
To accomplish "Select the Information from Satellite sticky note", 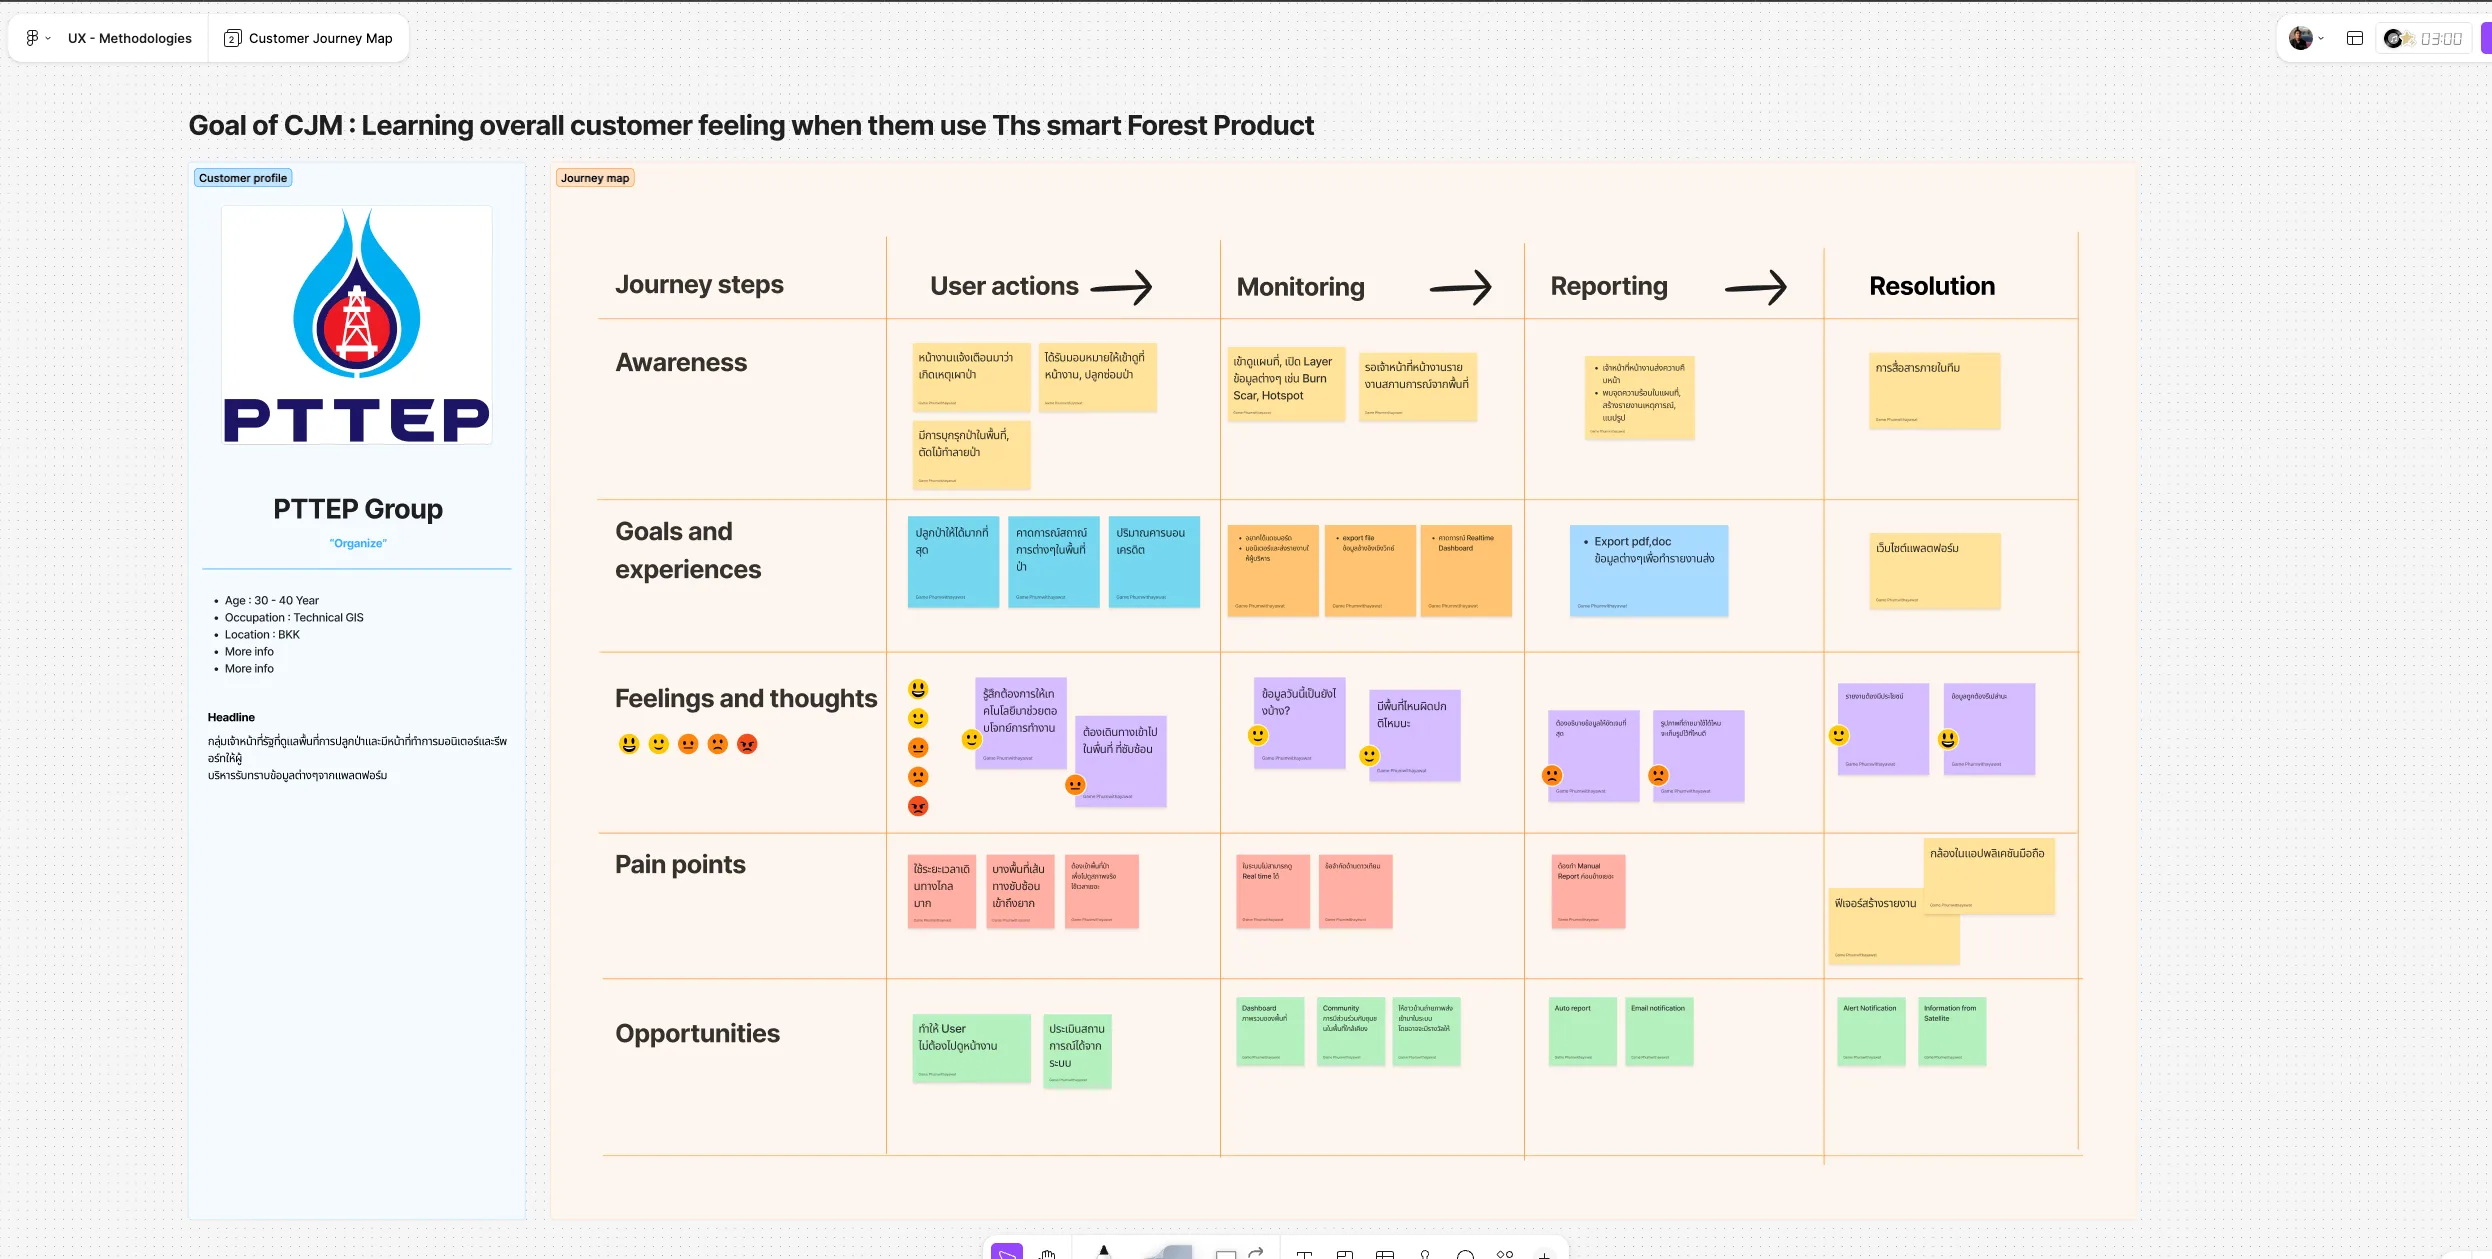I will pyautogui.click(x=1952, y=1031).
